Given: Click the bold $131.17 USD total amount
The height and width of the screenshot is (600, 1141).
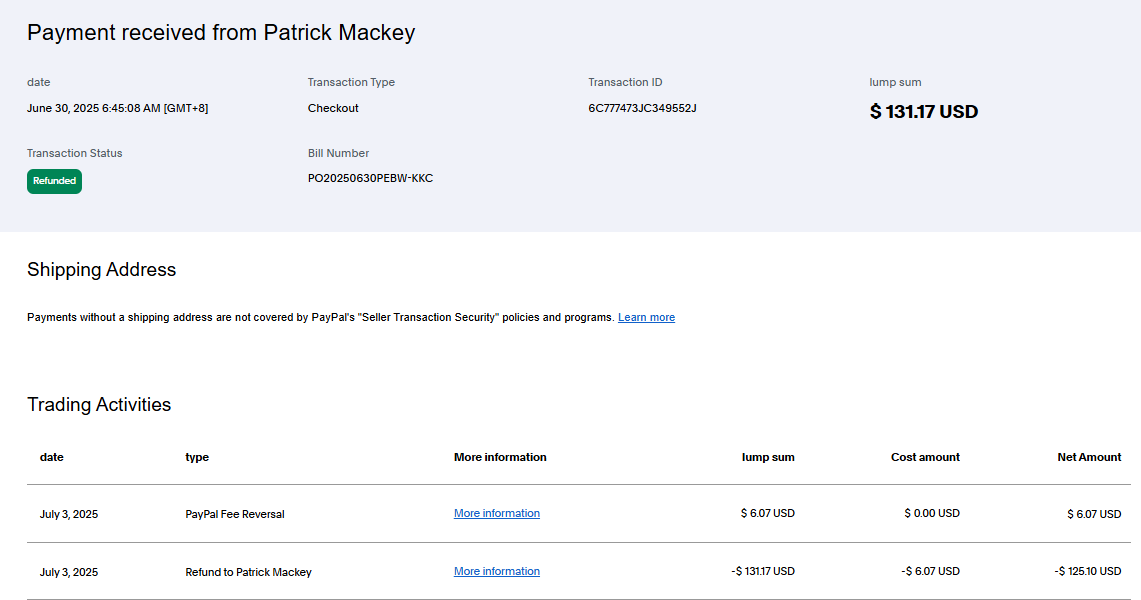Looking at the screenshot, I should coord(923,112).
